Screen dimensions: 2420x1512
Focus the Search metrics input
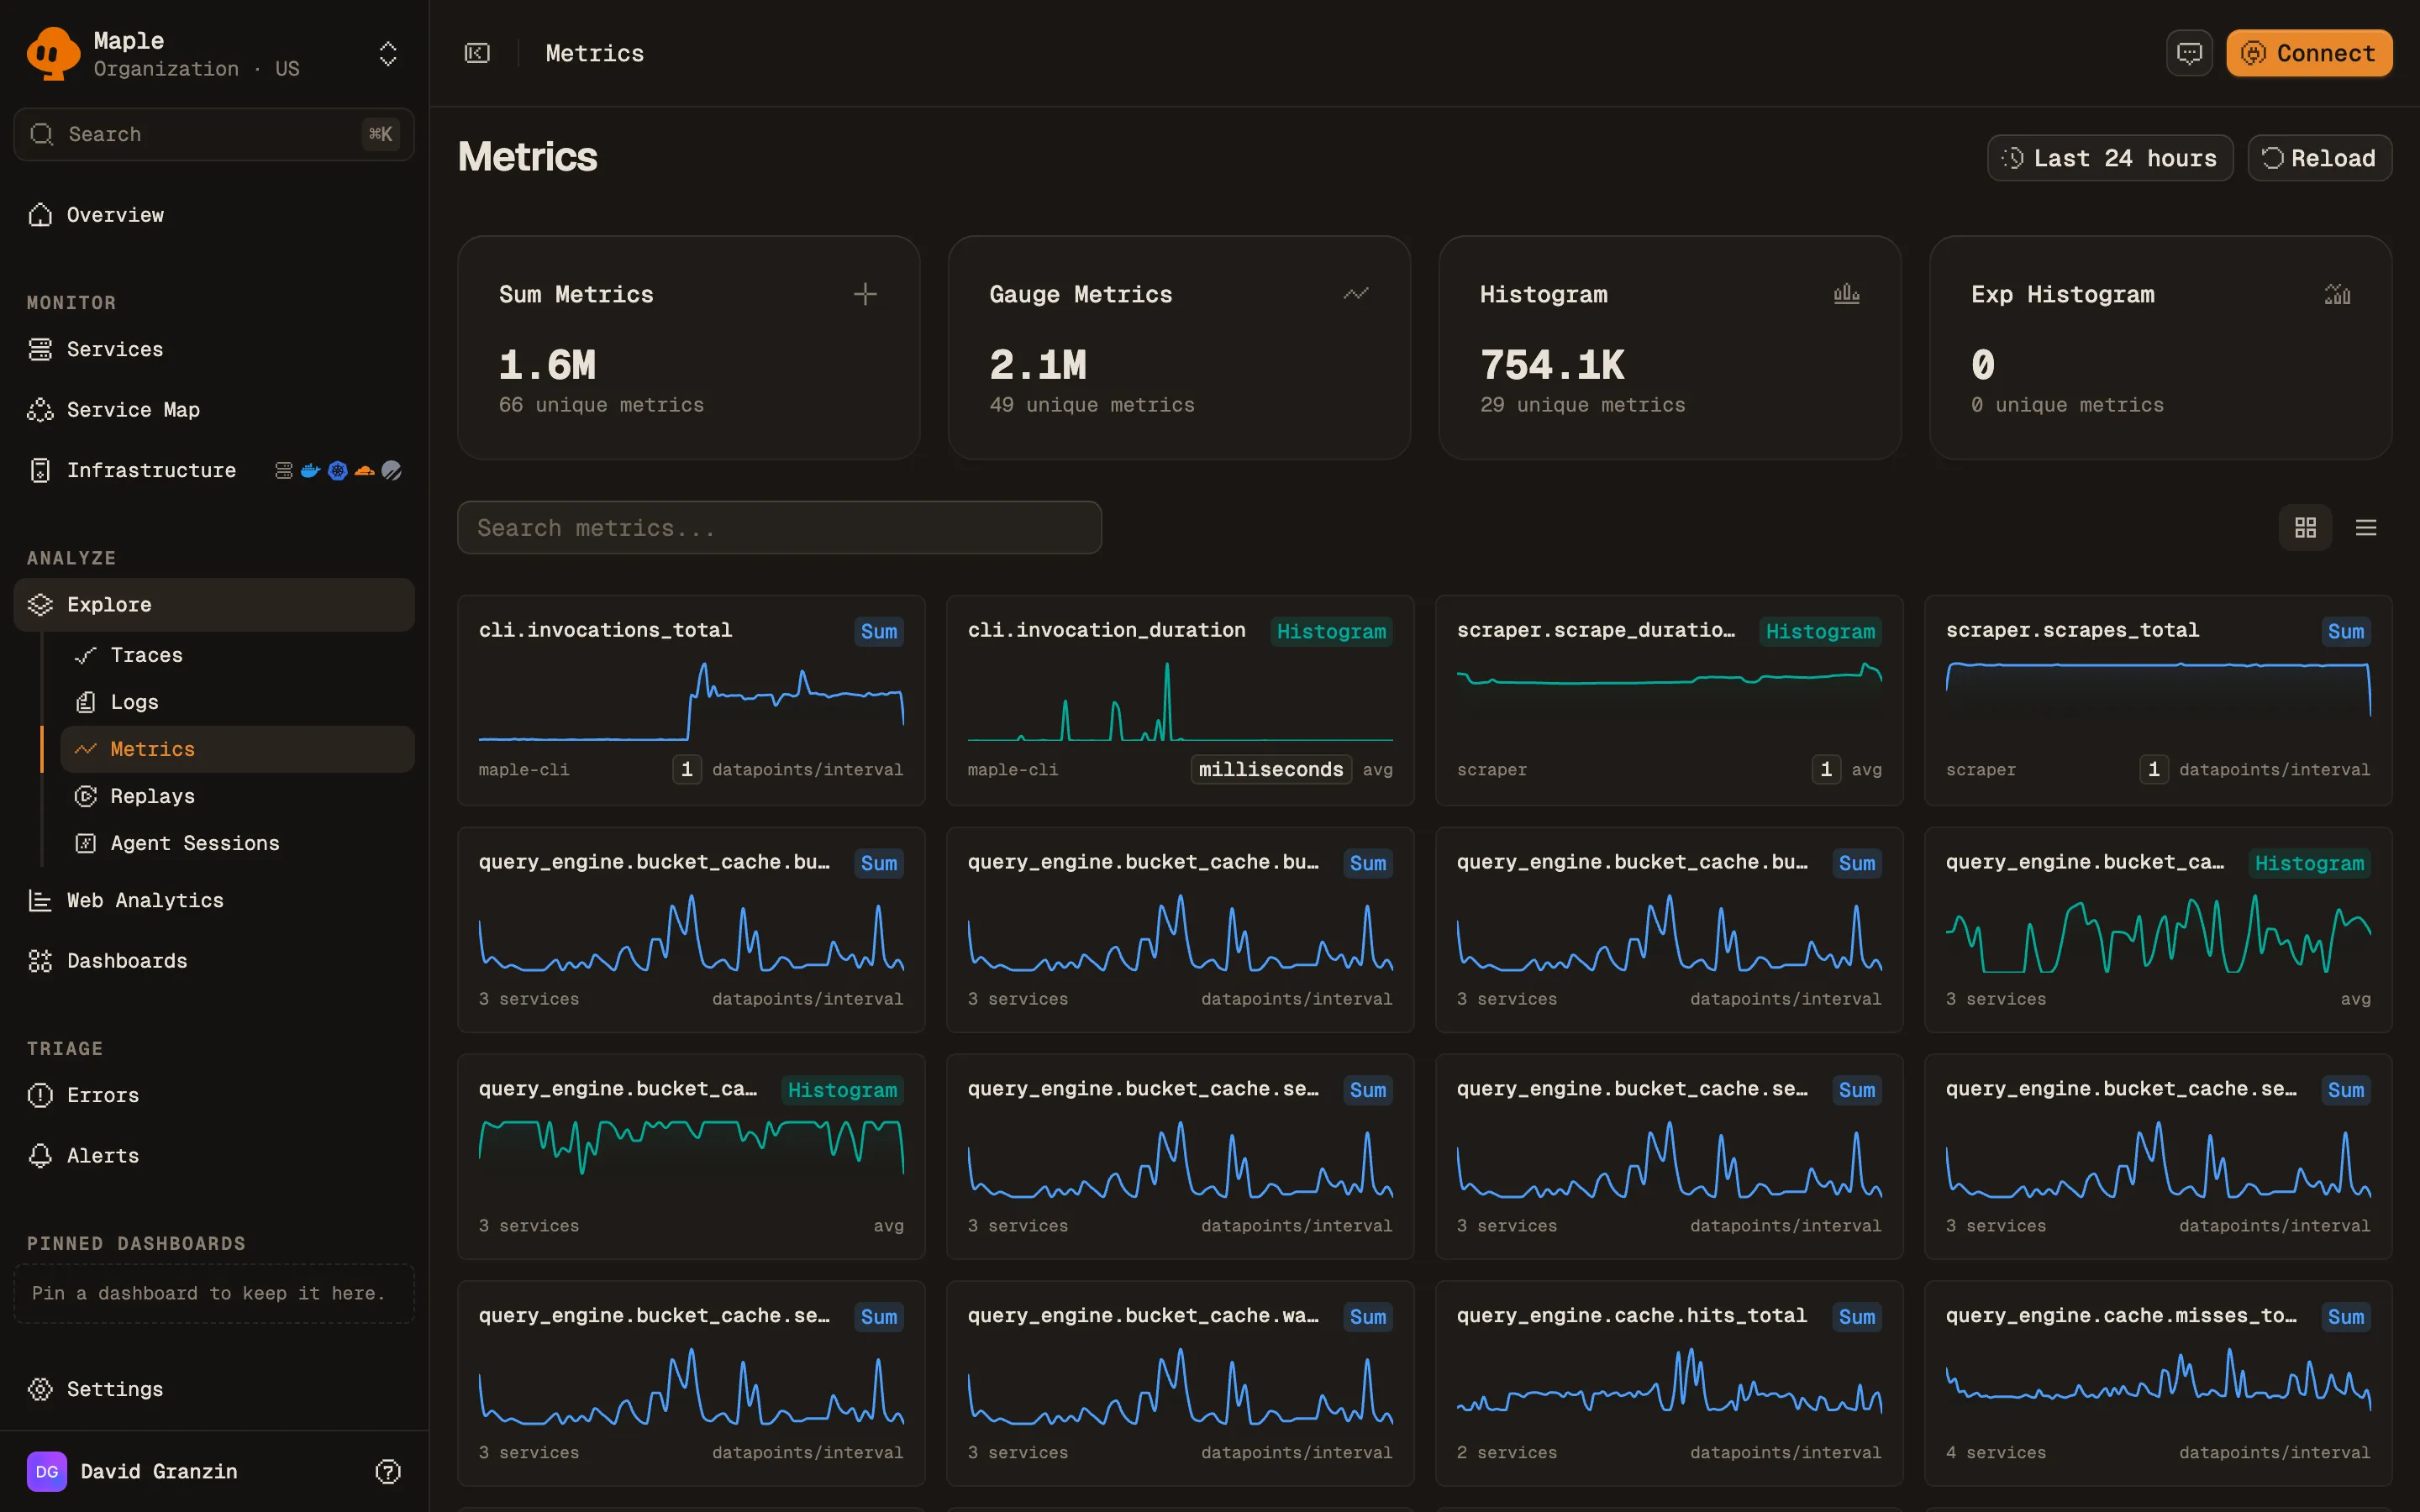780,528
